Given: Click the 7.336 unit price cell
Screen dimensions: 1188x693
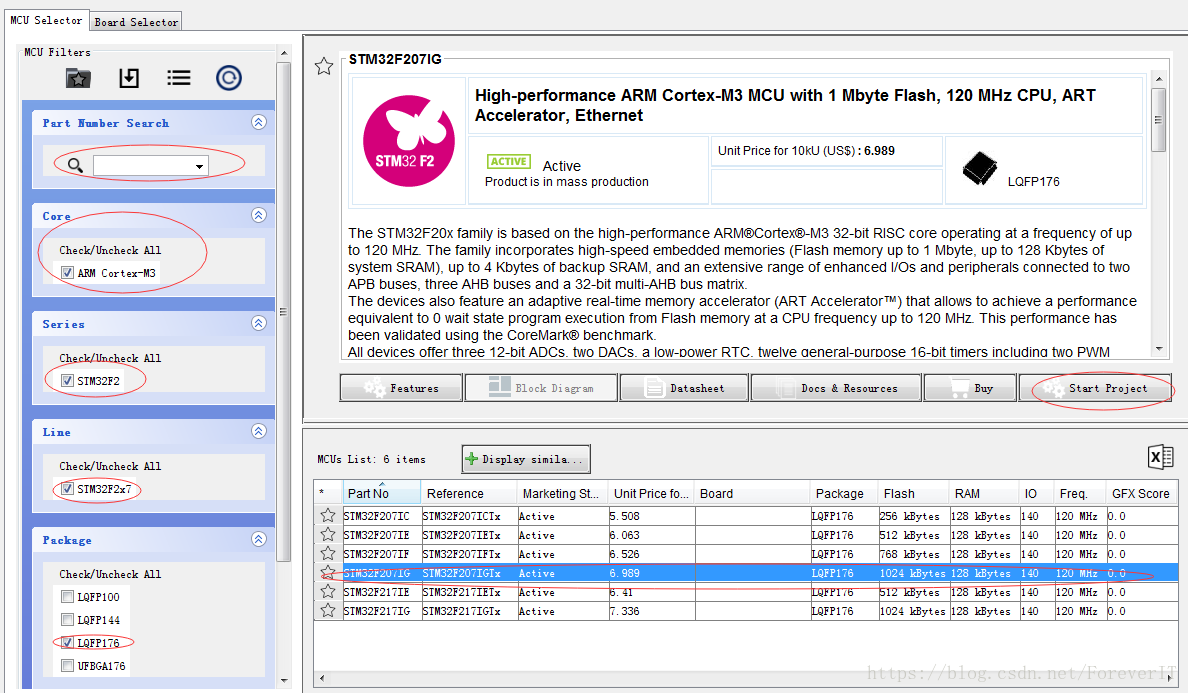Looking at the screenshot, I should (652, 610).
